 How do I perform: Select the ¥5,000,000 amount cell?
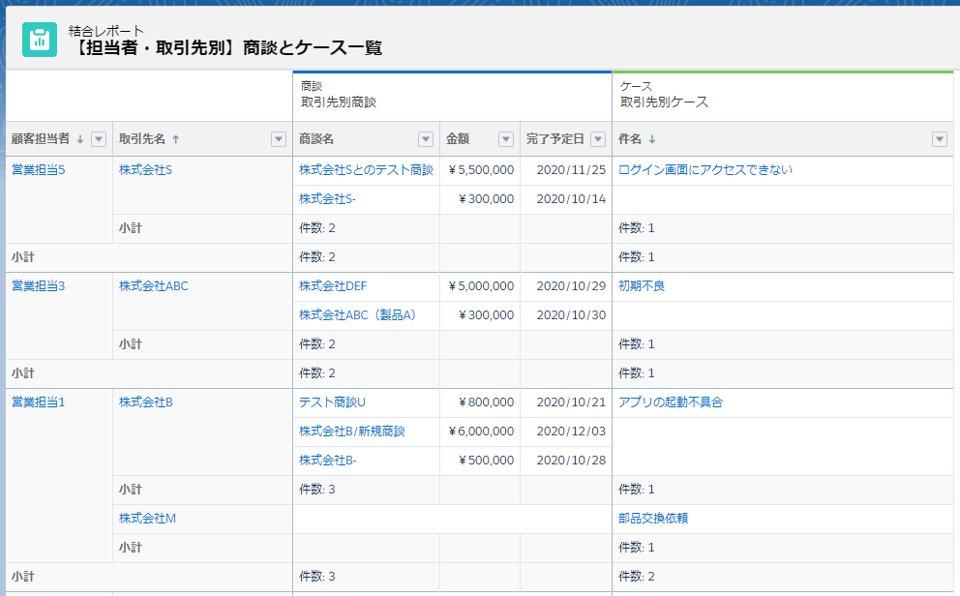click(480, 286)
